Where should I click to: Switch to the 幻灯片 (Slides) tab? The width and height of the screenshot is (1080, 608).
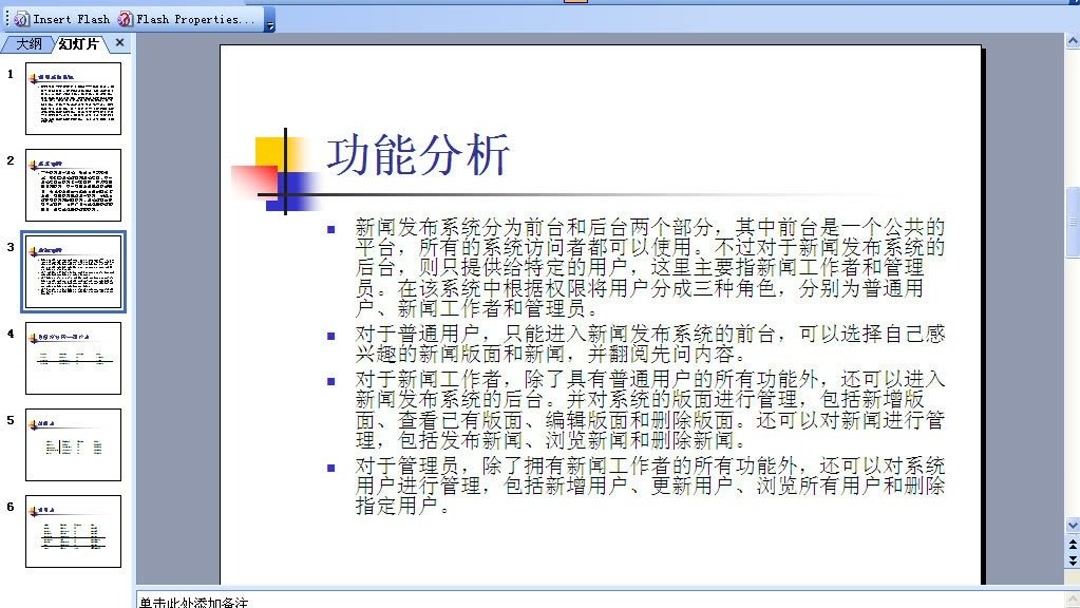(x=78, y=43)
